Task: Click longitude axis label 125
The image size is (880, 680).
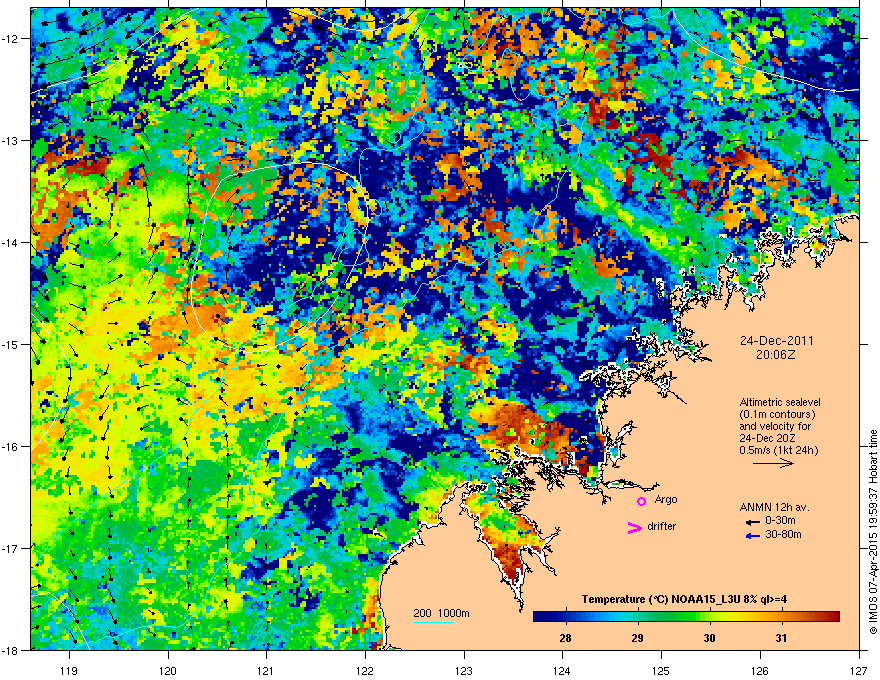Action: point(661,670)
